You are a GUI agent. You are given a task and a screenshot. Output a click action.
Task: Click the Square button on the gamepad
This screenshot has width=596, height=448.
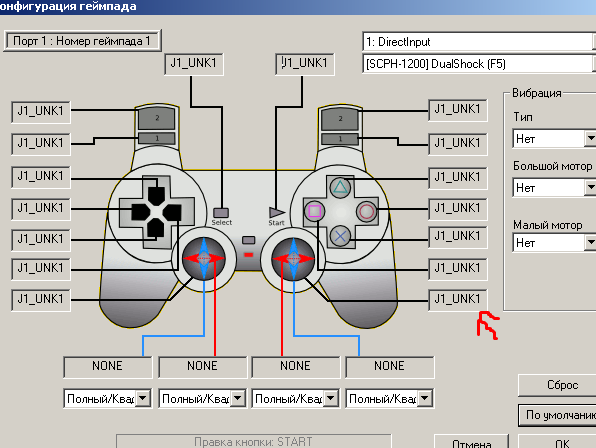315,211
